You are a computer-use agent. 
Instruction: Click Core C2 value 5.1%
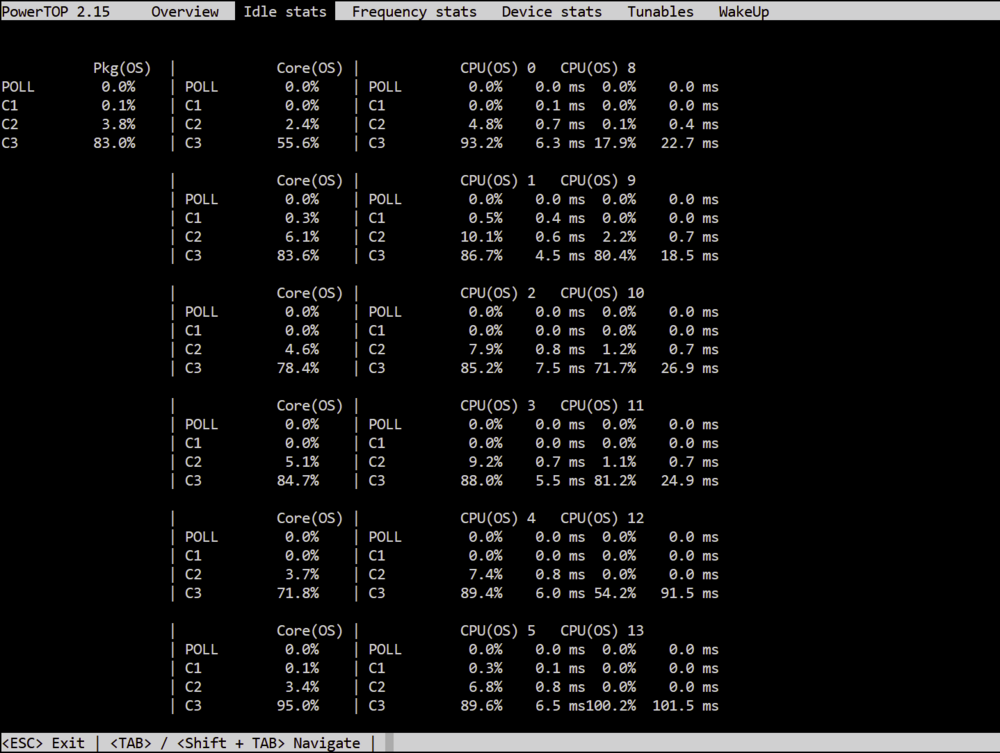[302, 462]
